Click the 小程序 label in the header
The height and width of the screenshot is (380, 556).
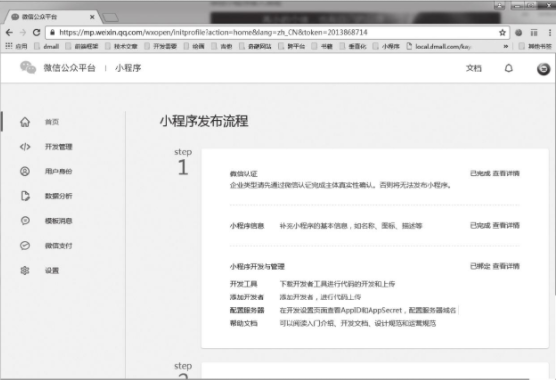pyautogui.click(x=128, y=68)
